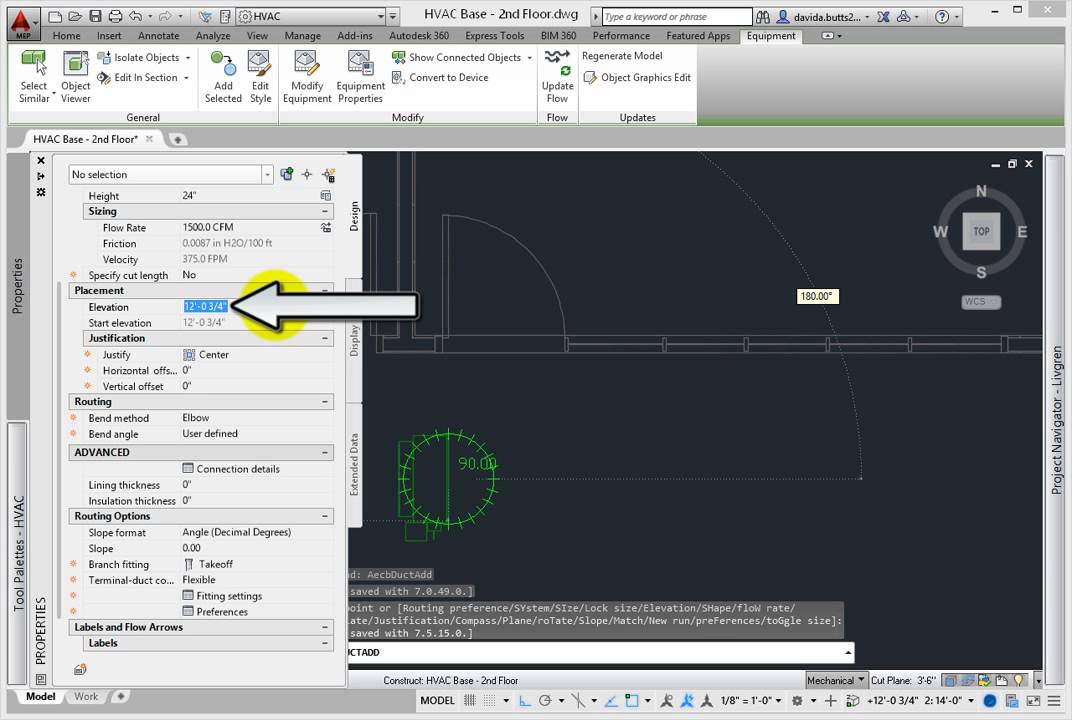Open the Design tab of Properties palette
The height and width of the screenshot is (720, 1072).
(x=354, y=216)
